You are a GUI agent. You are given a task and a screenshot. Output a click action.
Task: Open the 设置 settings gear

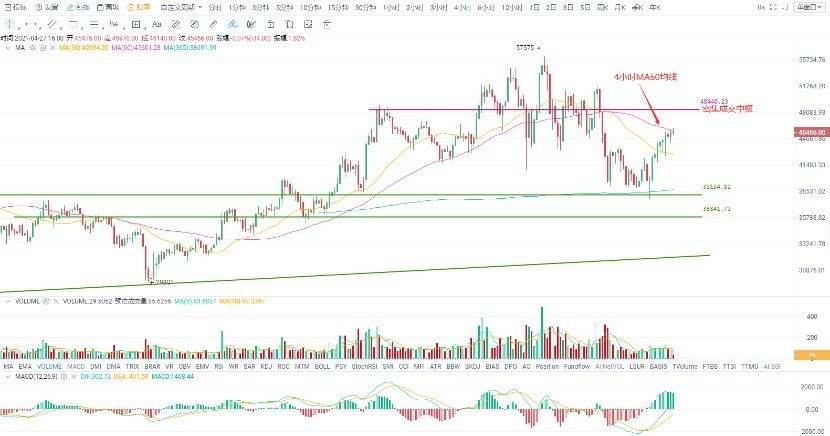39,7
